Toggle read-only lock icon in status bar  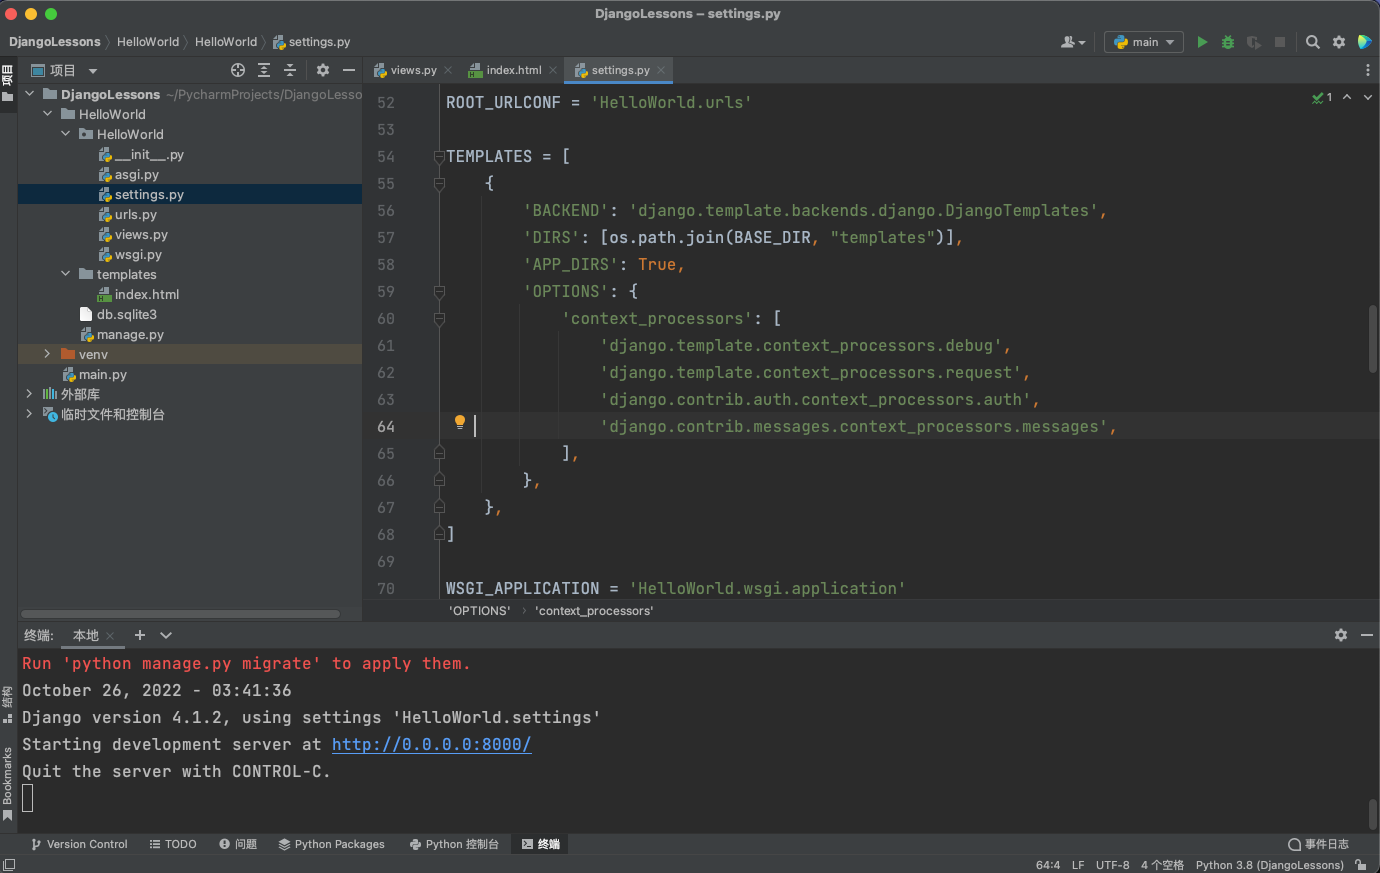1360,865
